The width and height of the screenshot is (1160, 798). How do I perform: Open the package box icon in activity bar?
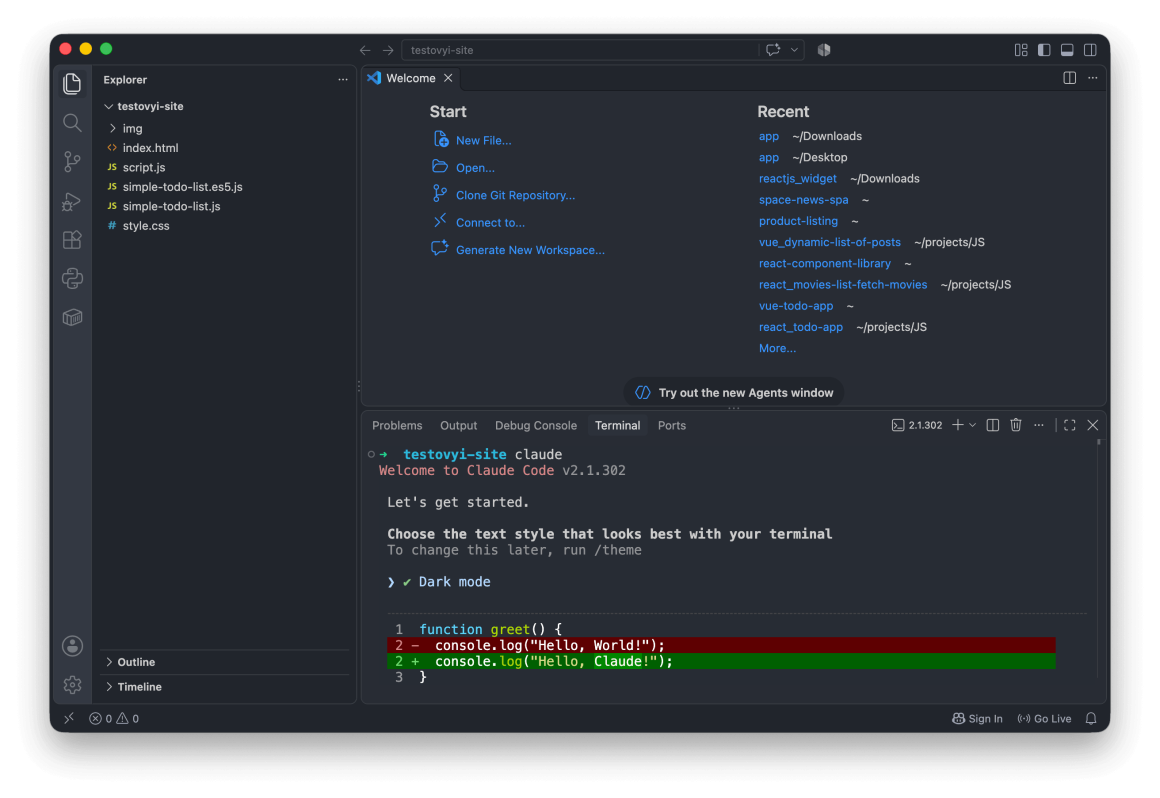(72, 317)
